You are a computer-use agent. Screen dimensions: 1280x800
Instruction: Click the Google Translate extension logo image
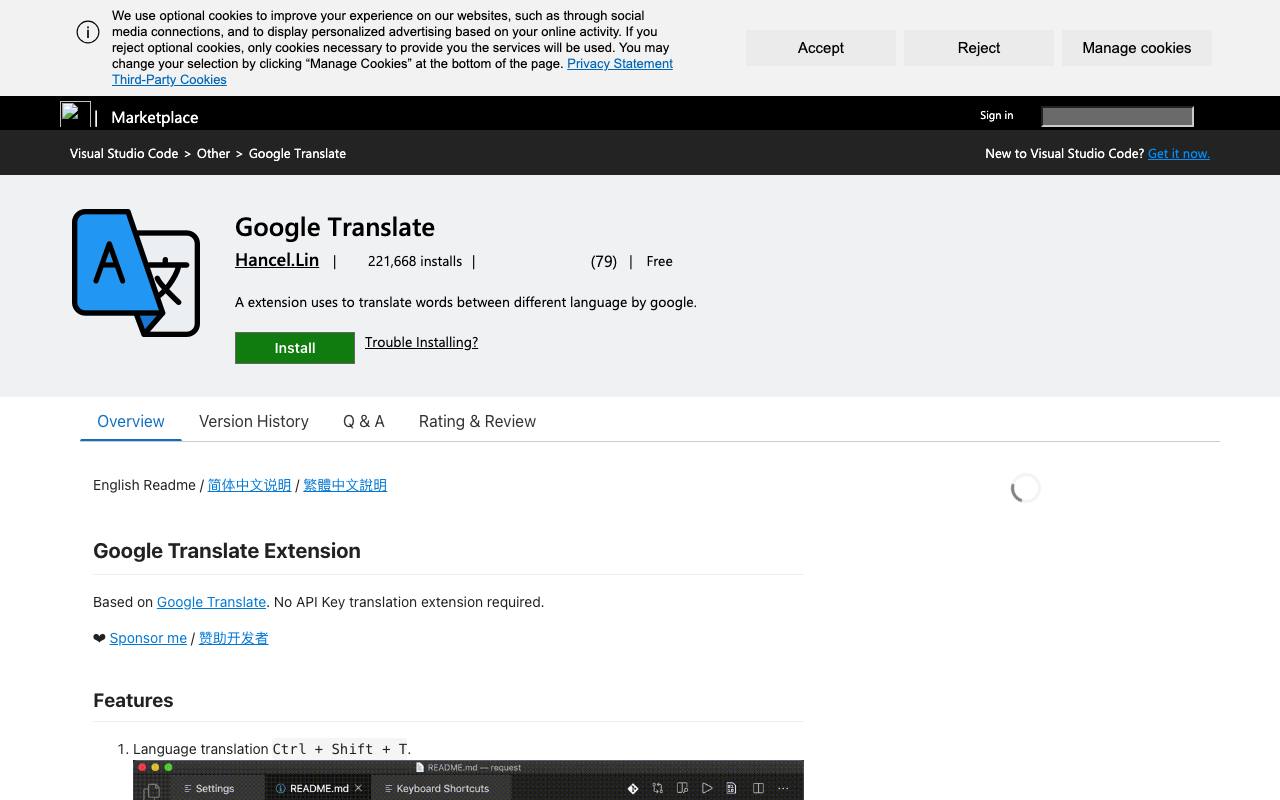[x=136, y=273]
